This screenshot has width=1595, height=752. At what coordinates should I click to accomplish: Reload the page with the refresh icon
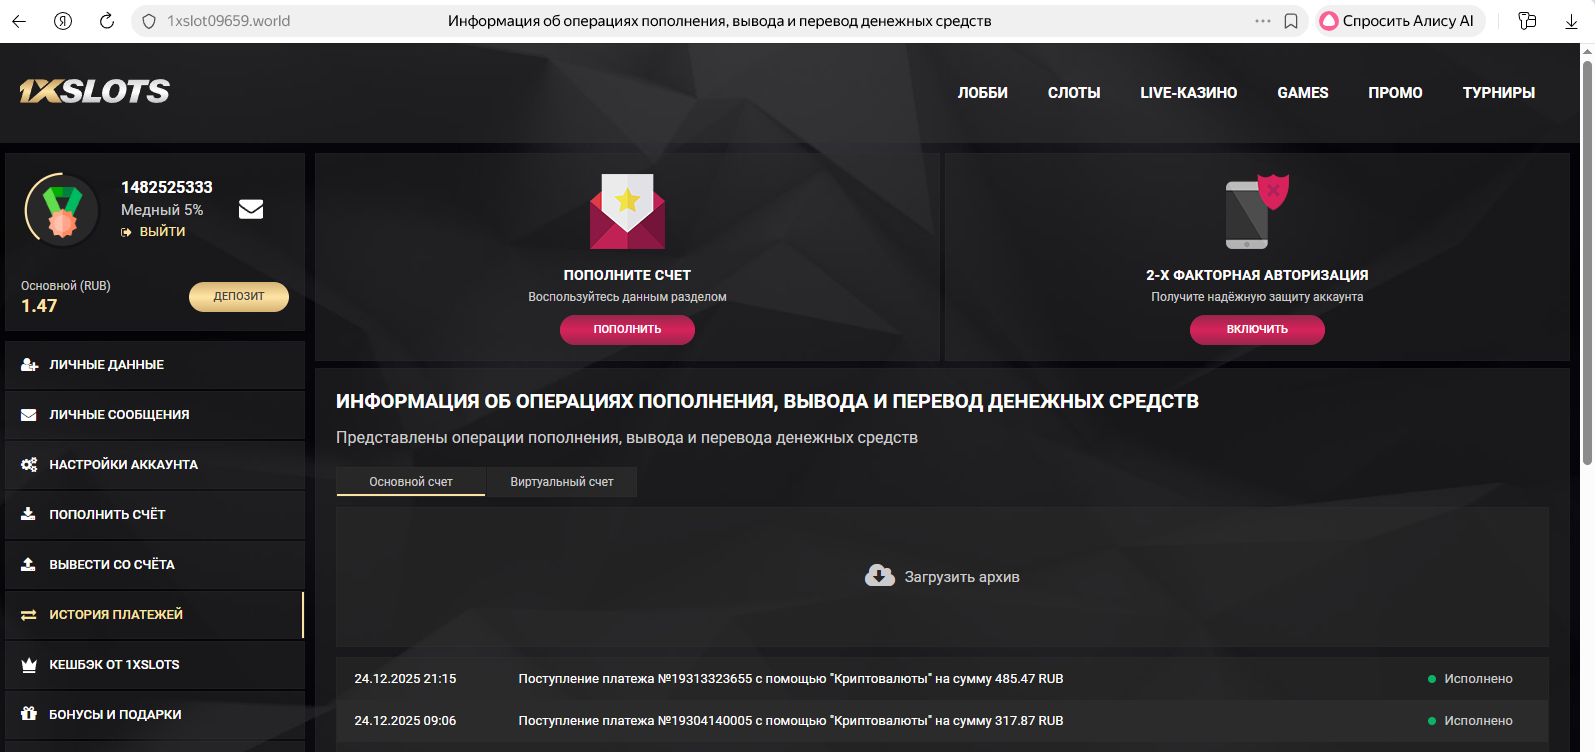[107, 21]
